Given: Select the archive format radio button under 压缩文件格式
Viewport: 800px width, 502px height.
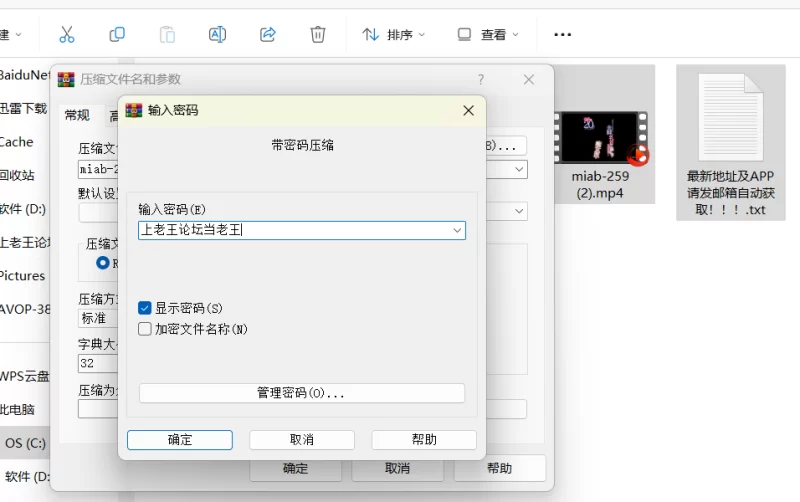Looking at the screenshot, I should point(103,263).
